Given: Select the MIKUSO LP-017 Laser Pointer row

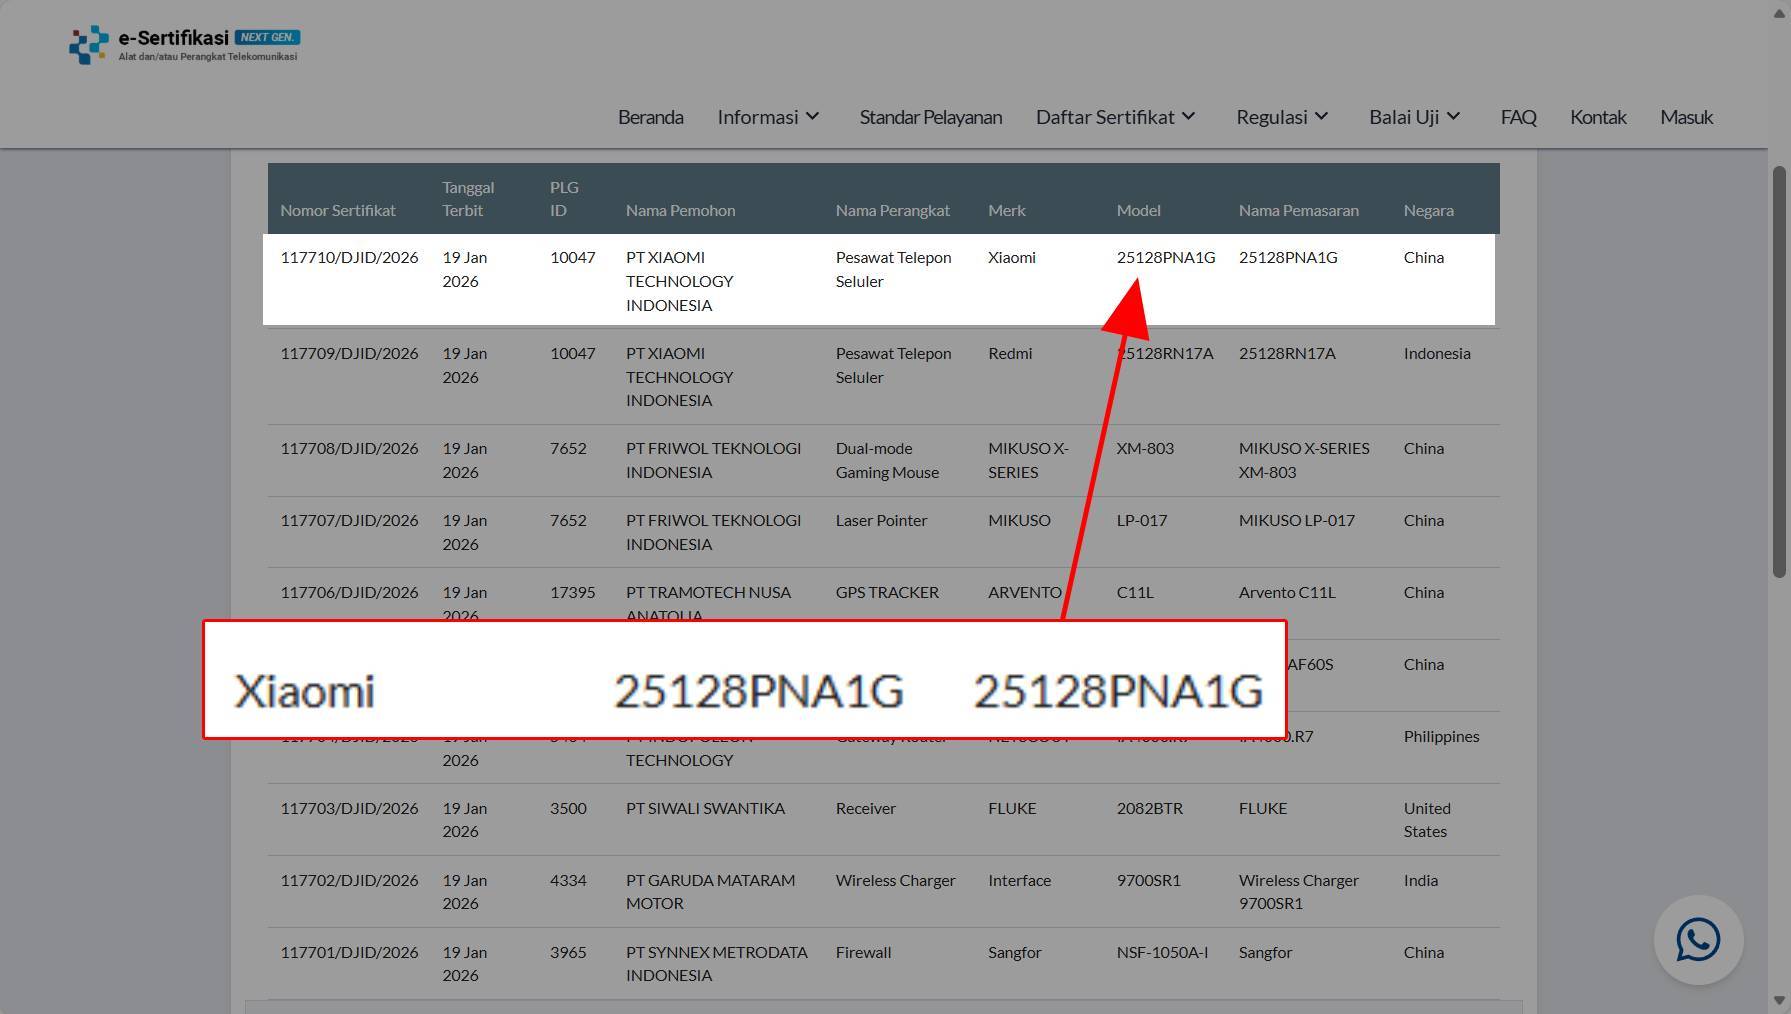Looking at the screenshot, I should click(883, 532).
